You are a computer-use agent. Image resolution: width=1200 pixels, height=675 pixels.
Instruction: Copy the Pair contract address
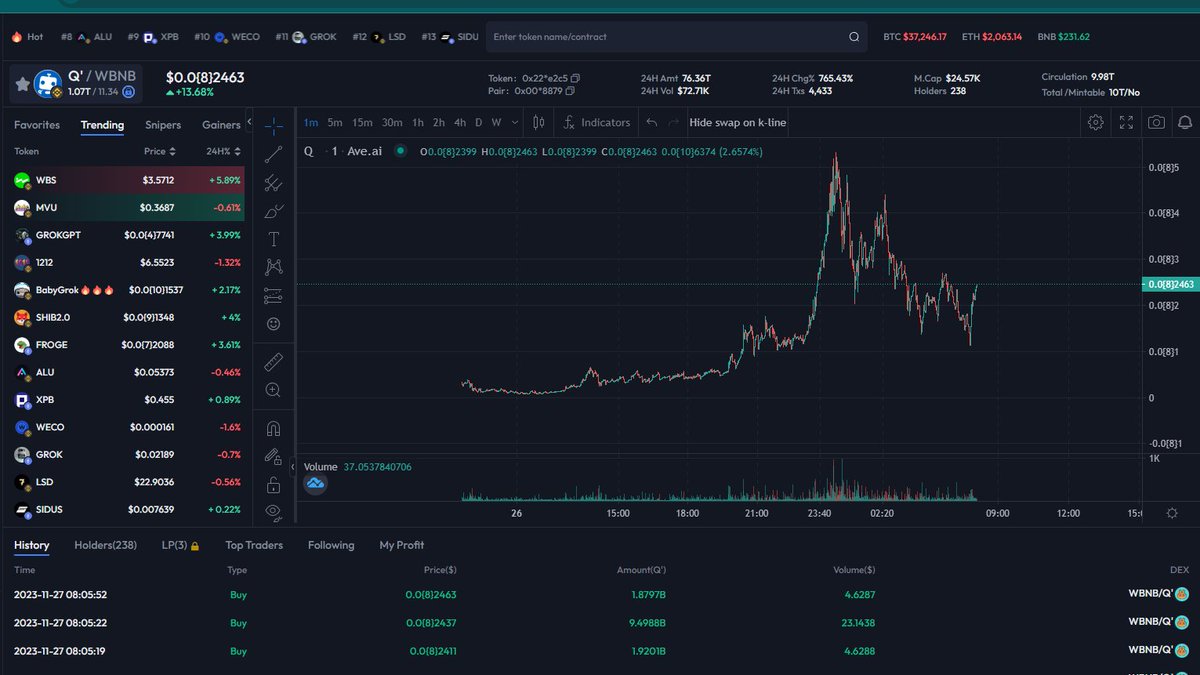[570, 91]
